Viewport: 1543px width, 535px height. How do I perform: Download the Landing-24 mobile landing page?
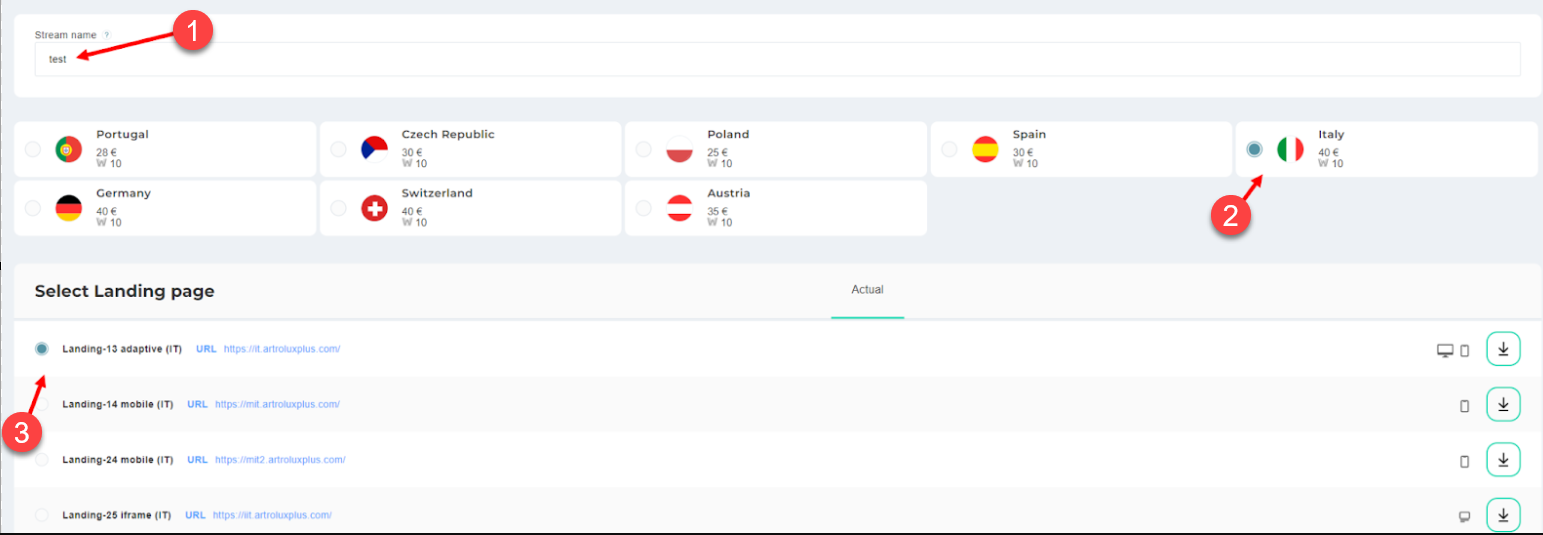pyautogui.click(x=1502, y=460)
